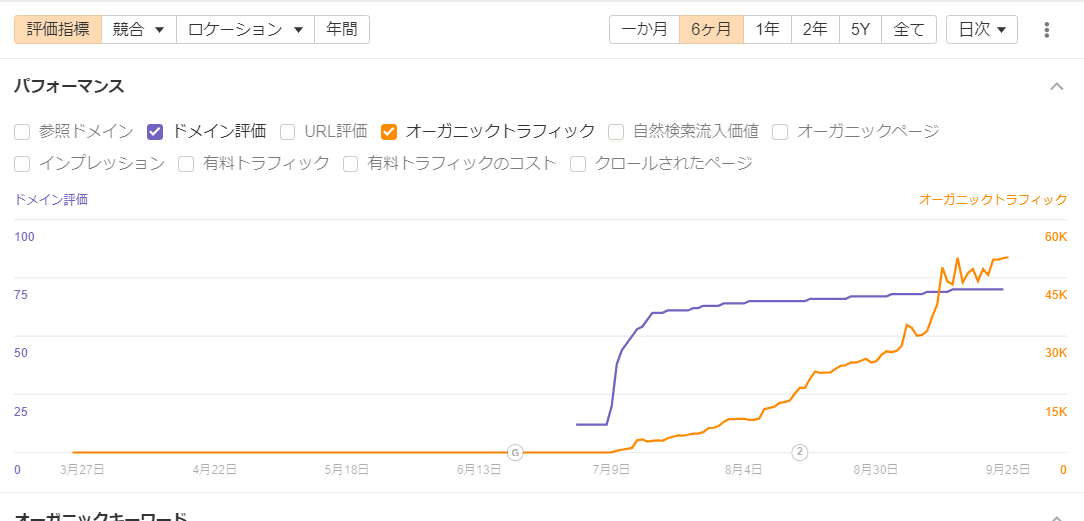This screenshot has width=1084, height=521.
Task: Disable the オーガニックトラフィック checkbox
Action: point(389,131)
